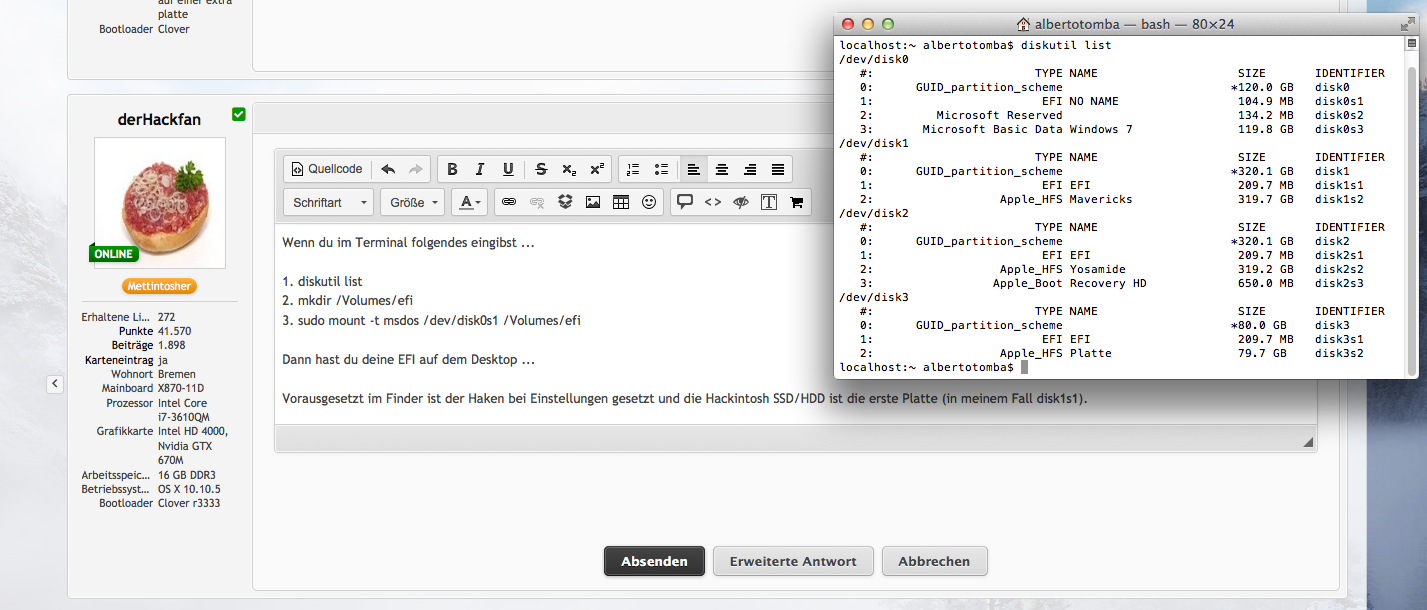Image resolution: width=1427 pixels, height=610 pixels.
Task: Insert a code block
Action: [x=713, y=202]
